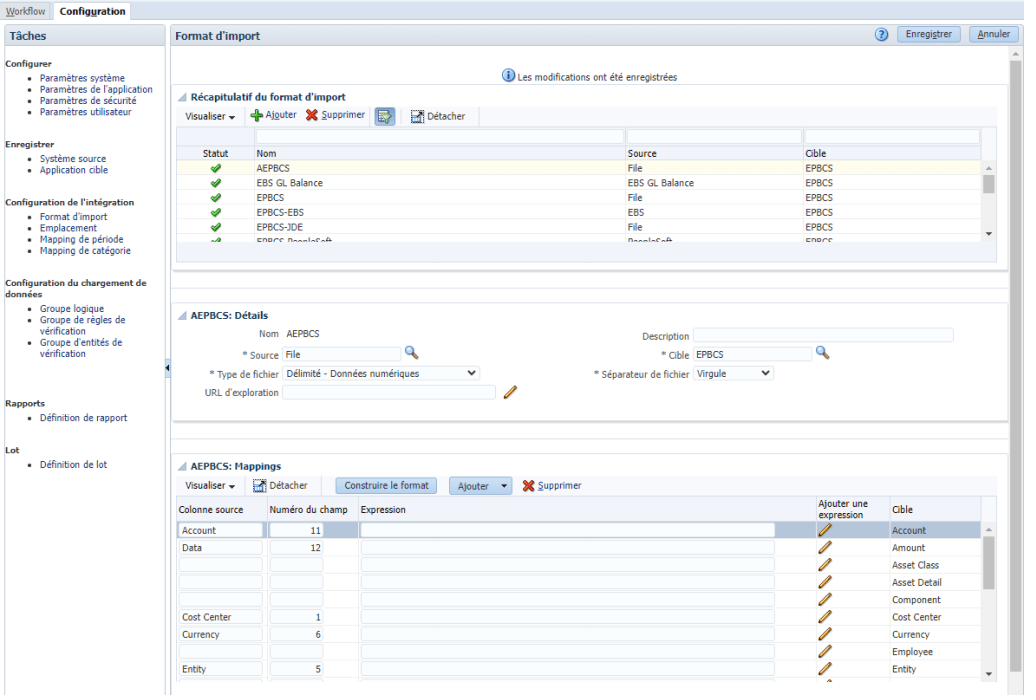Open Paramètres système link

(82, 78)
